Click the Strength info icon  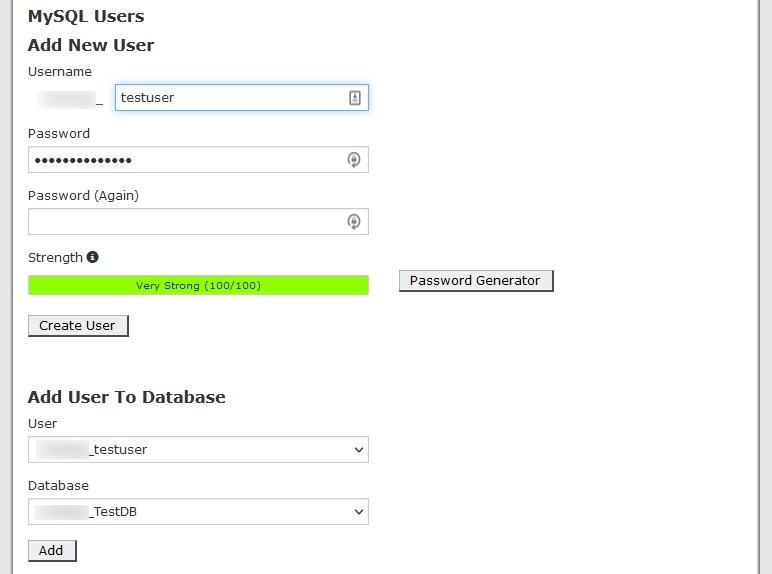point(93,257)
